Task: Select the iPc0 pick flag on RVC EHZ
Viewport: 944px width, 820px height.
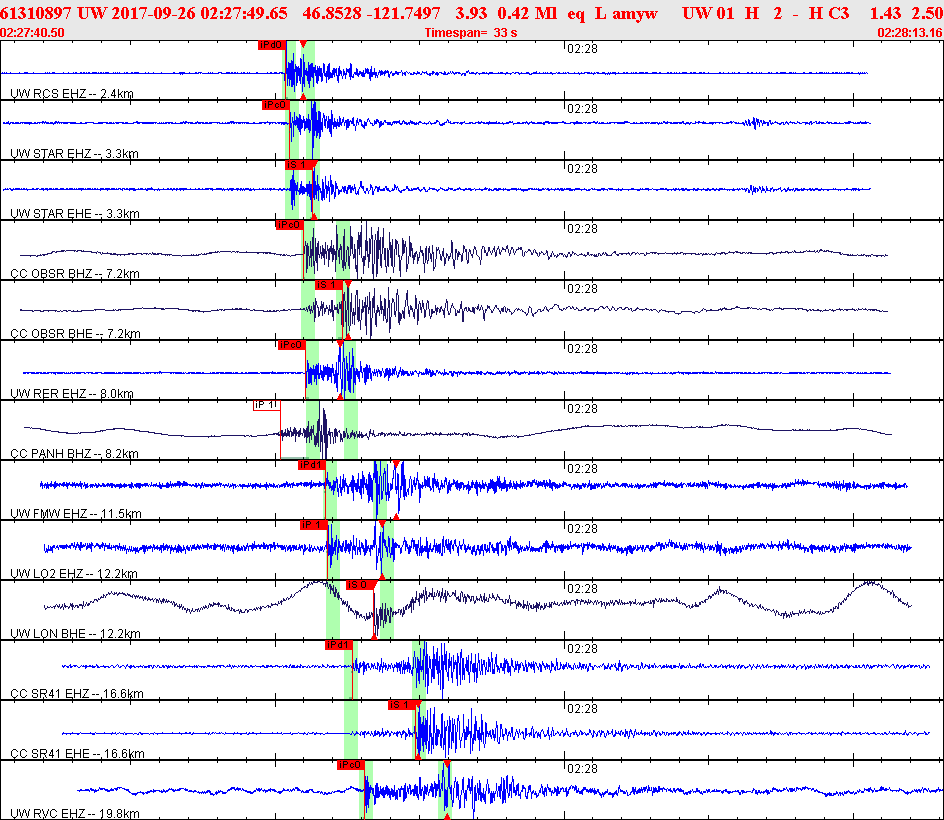Action: point(351,765)
